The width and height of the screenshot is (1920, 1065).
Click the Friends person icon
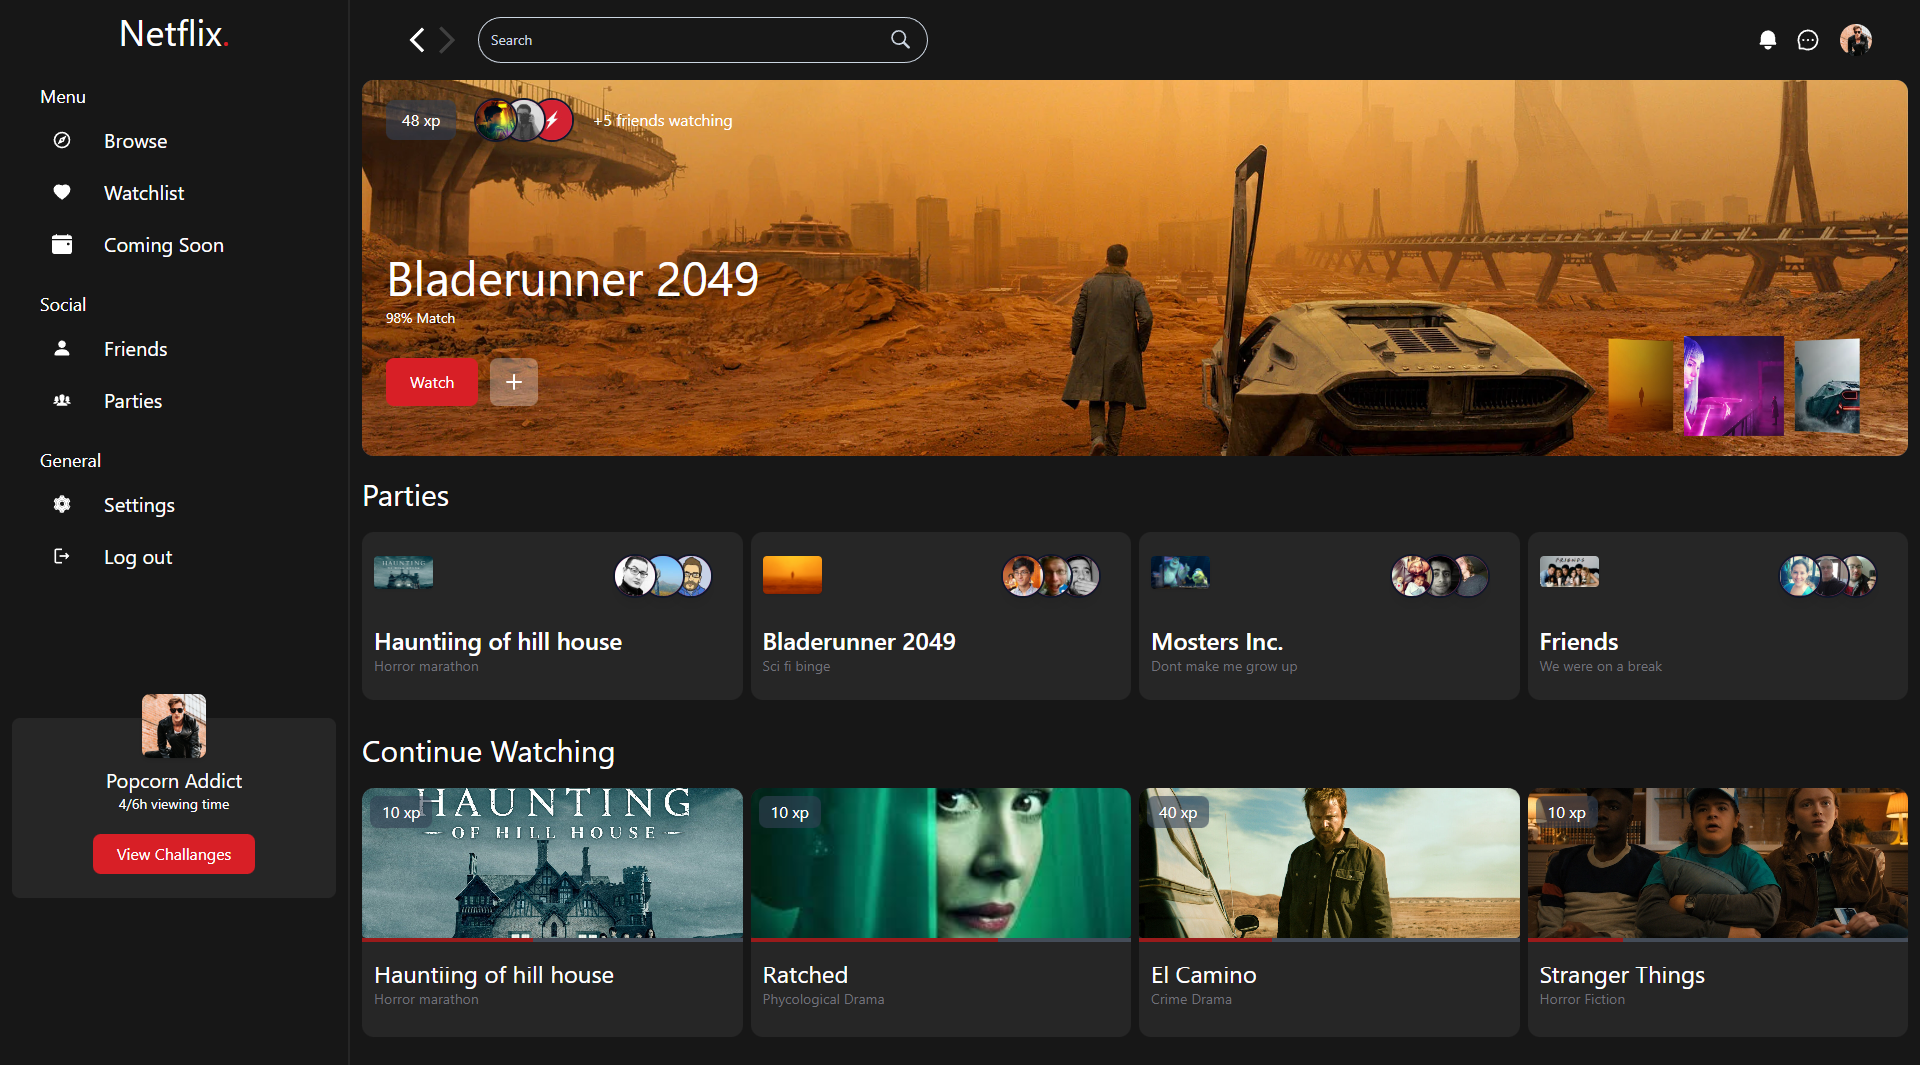(62, 348)
